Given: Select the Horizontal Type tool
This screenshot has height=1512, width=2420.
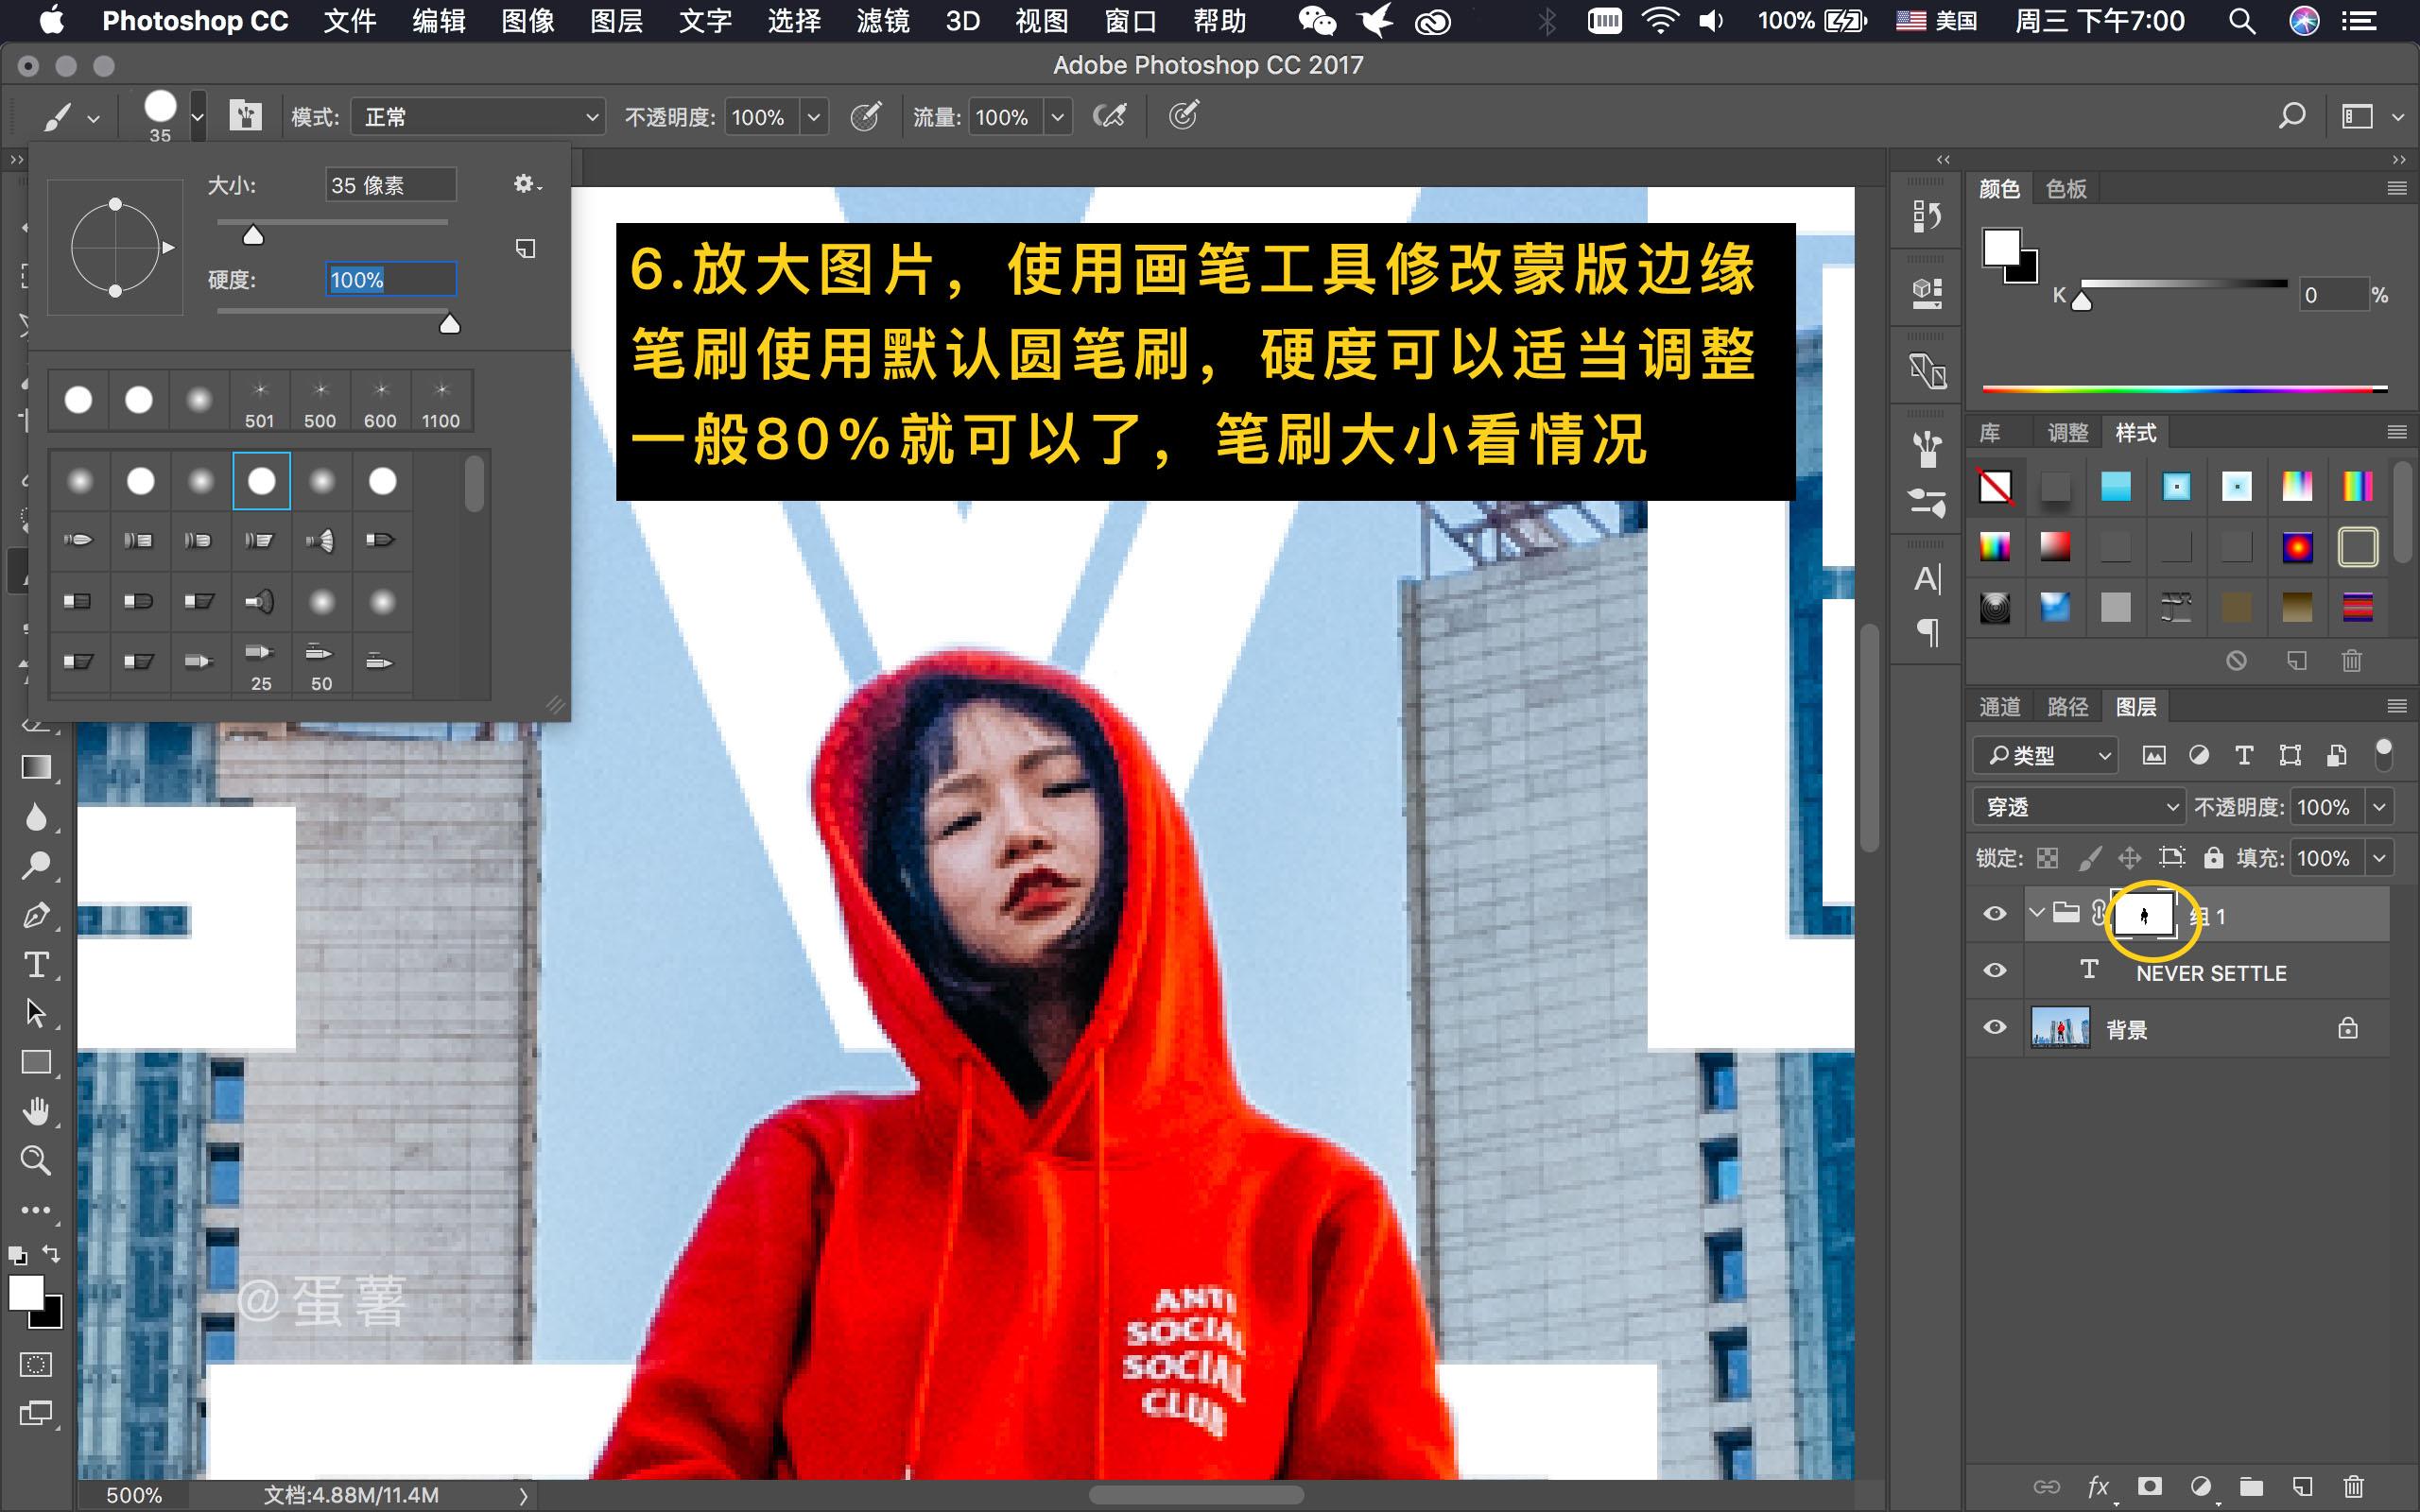Looking at the screenshot, I should [x=37, y=965].
